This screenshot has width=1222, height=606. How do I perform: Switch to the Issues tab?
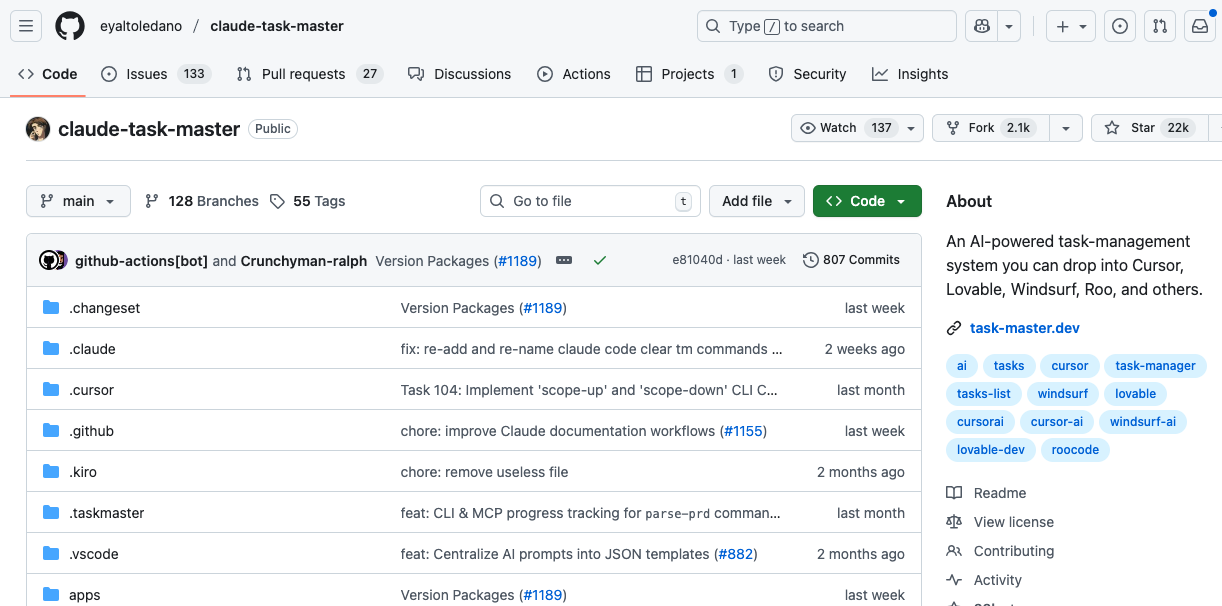[155, 74]
